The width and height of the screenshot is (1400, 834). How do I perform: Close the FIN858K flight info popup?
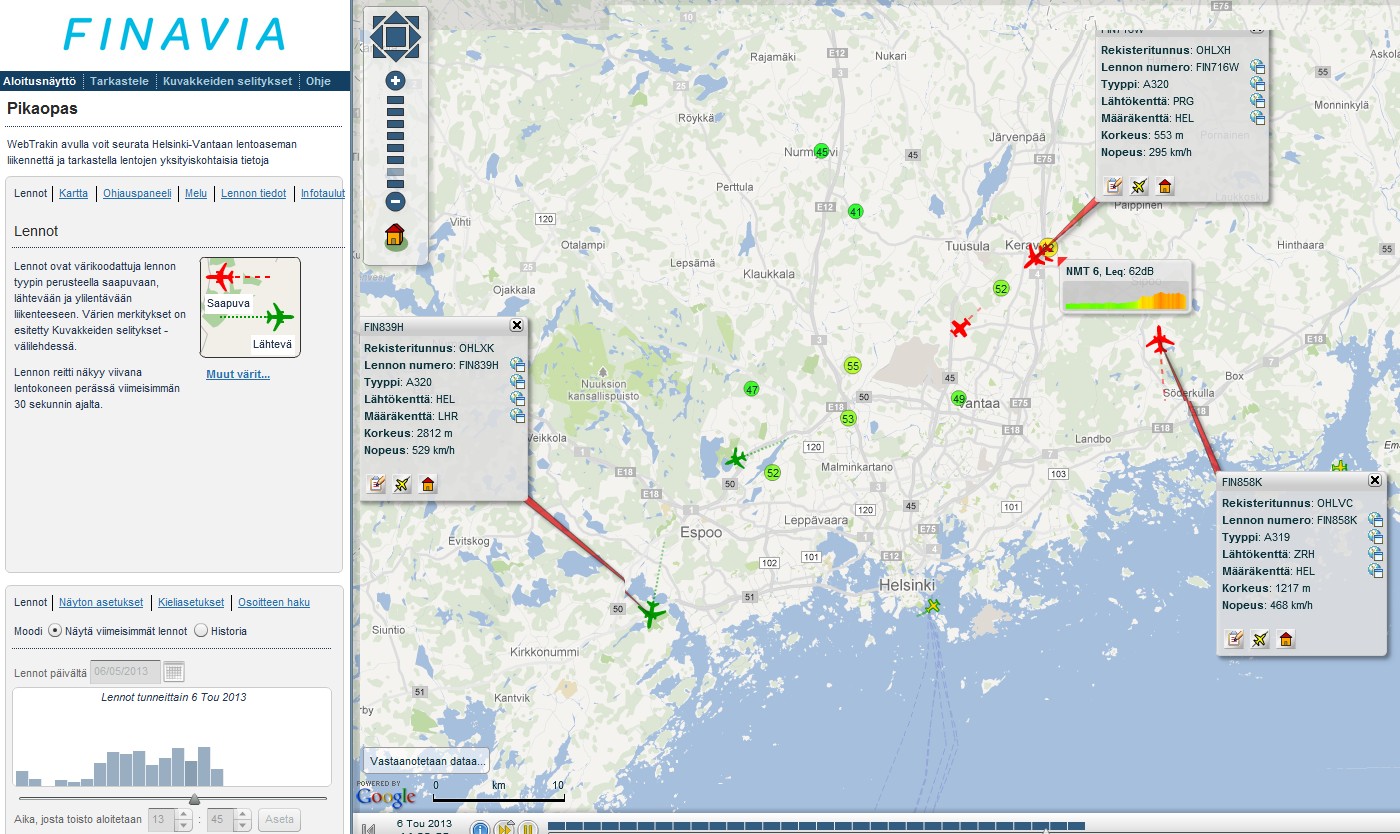1375,481
